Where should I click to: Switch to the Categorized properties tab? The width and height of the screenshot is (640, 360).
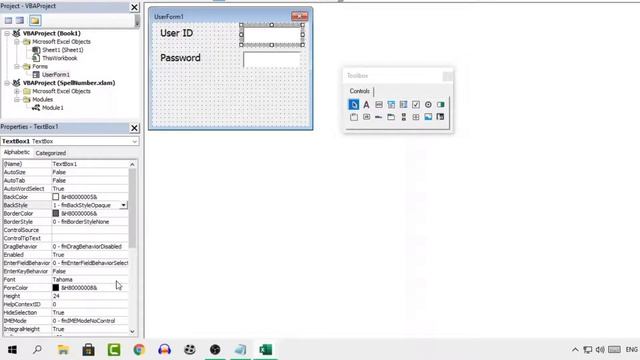click(x=51, y=153)
